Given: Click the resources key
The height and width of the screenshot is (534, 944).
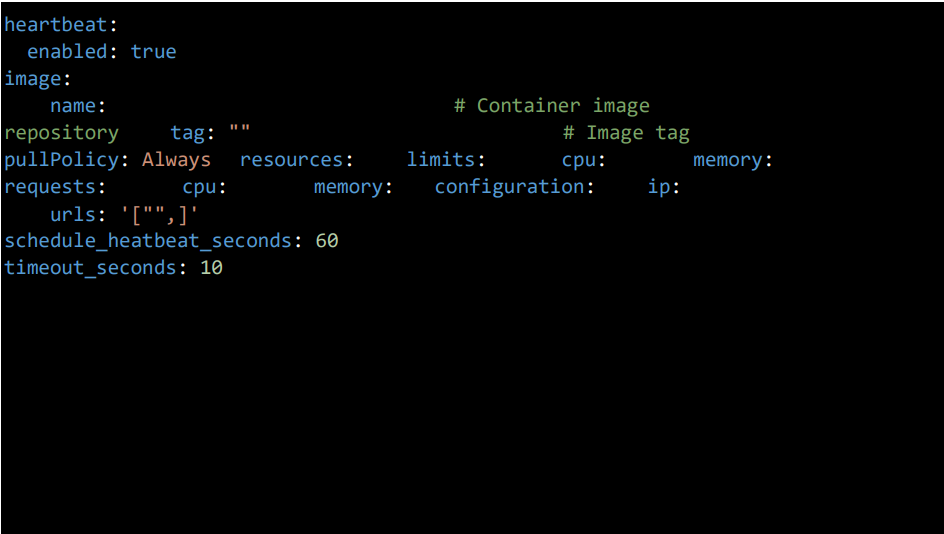Looking at the screenshot, I should (291, 160).
